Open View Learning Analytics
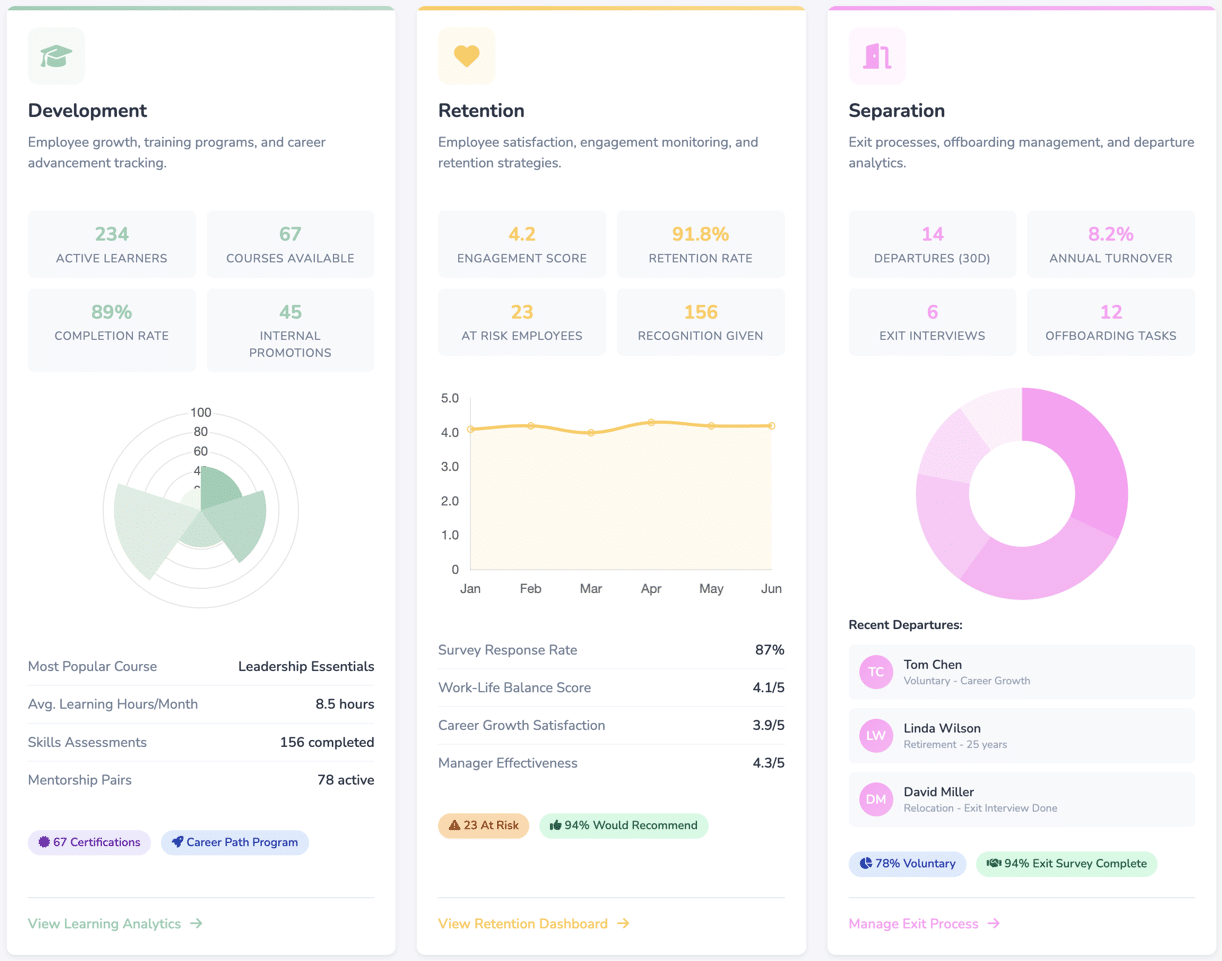Viewport: 1222px width, 961px height. [103, 924]
